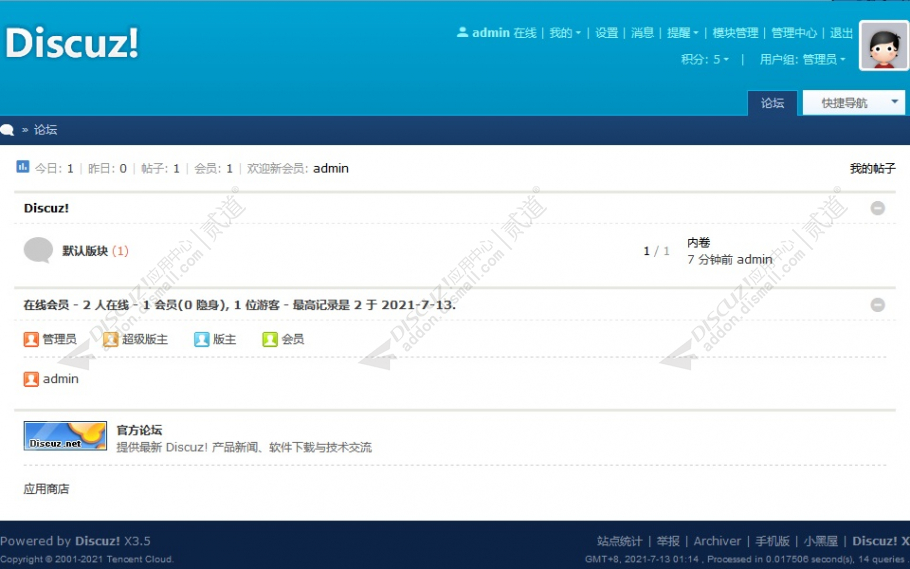The image size is (910, 569).
Task: Click Discuz! in Powered by footer
Action: coord(97,541)
